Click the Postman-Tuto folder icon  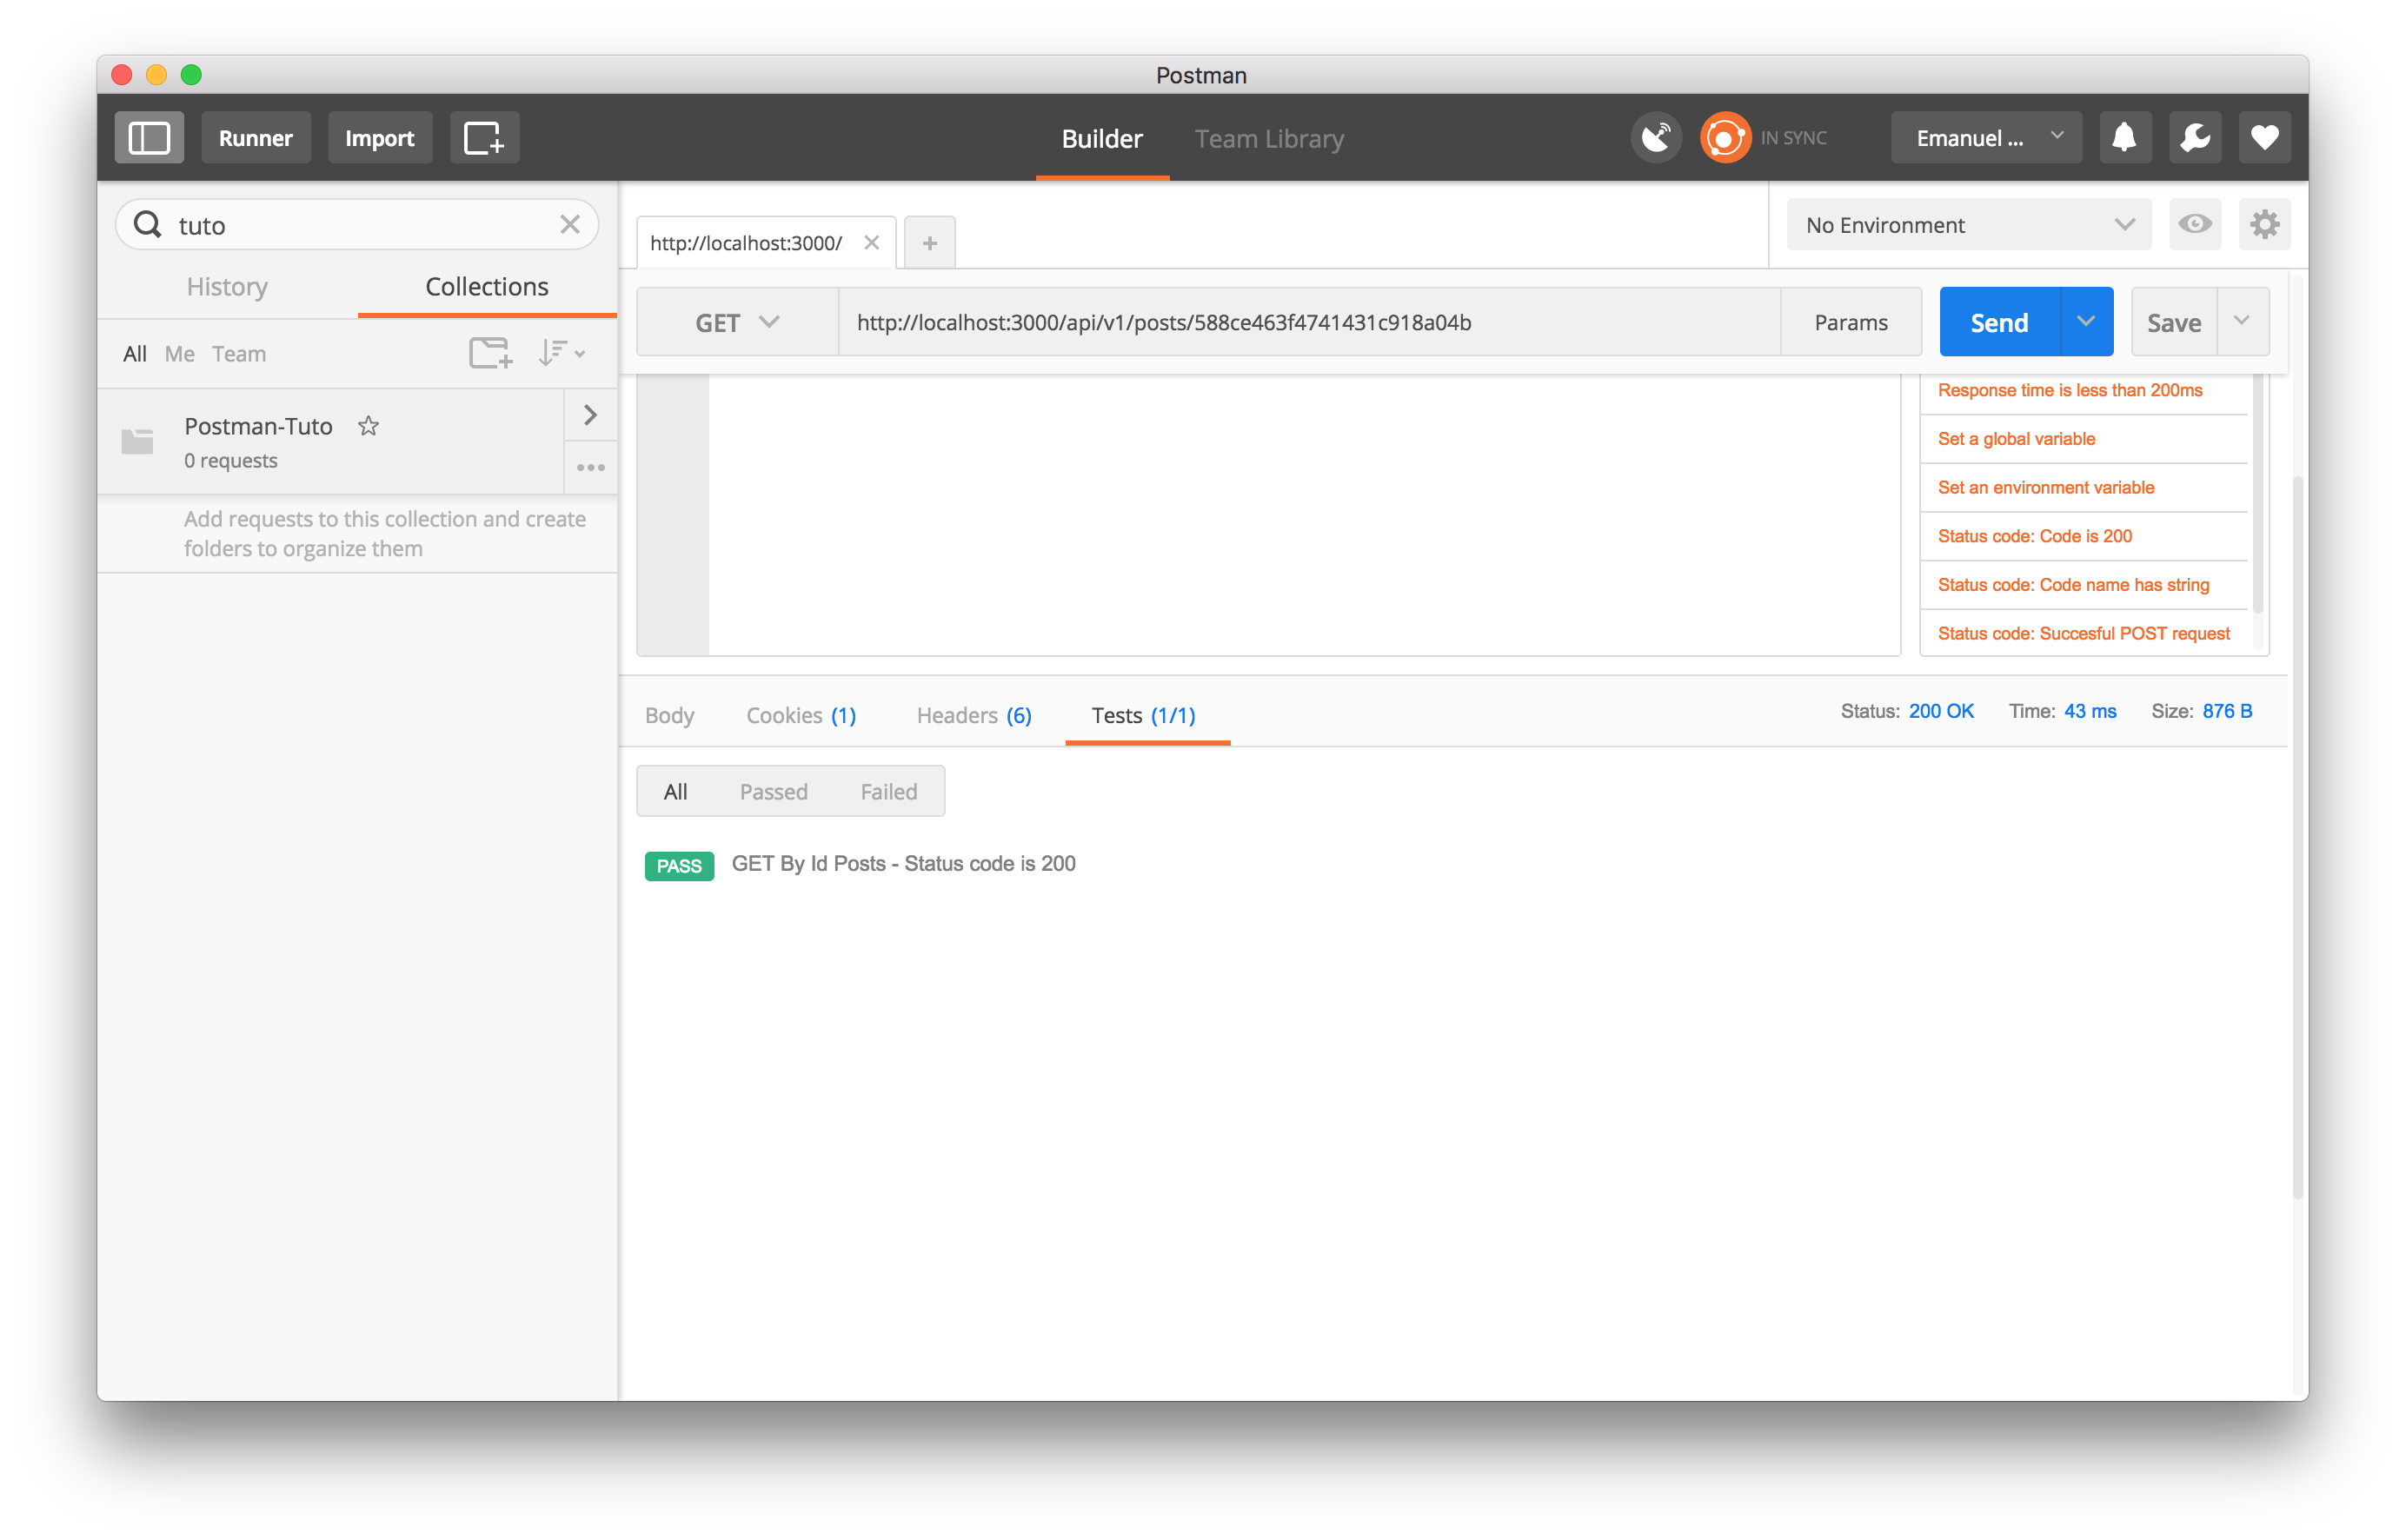tap(137, 441)
